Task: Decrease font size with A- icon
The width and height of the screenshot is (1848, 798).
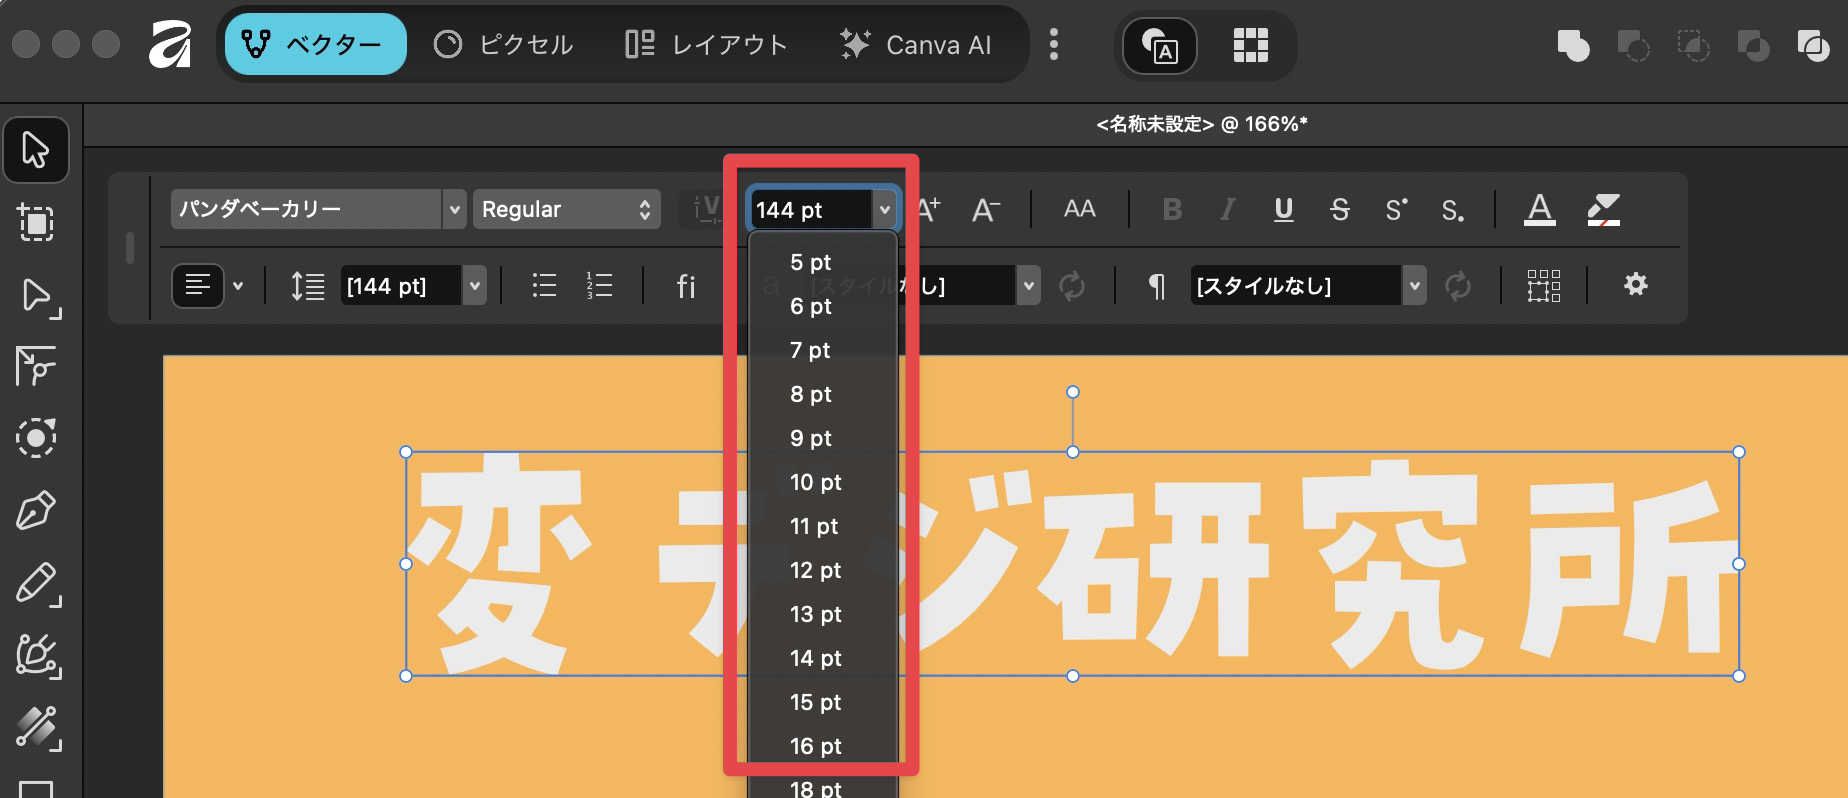Action: (x=986, y=209)
